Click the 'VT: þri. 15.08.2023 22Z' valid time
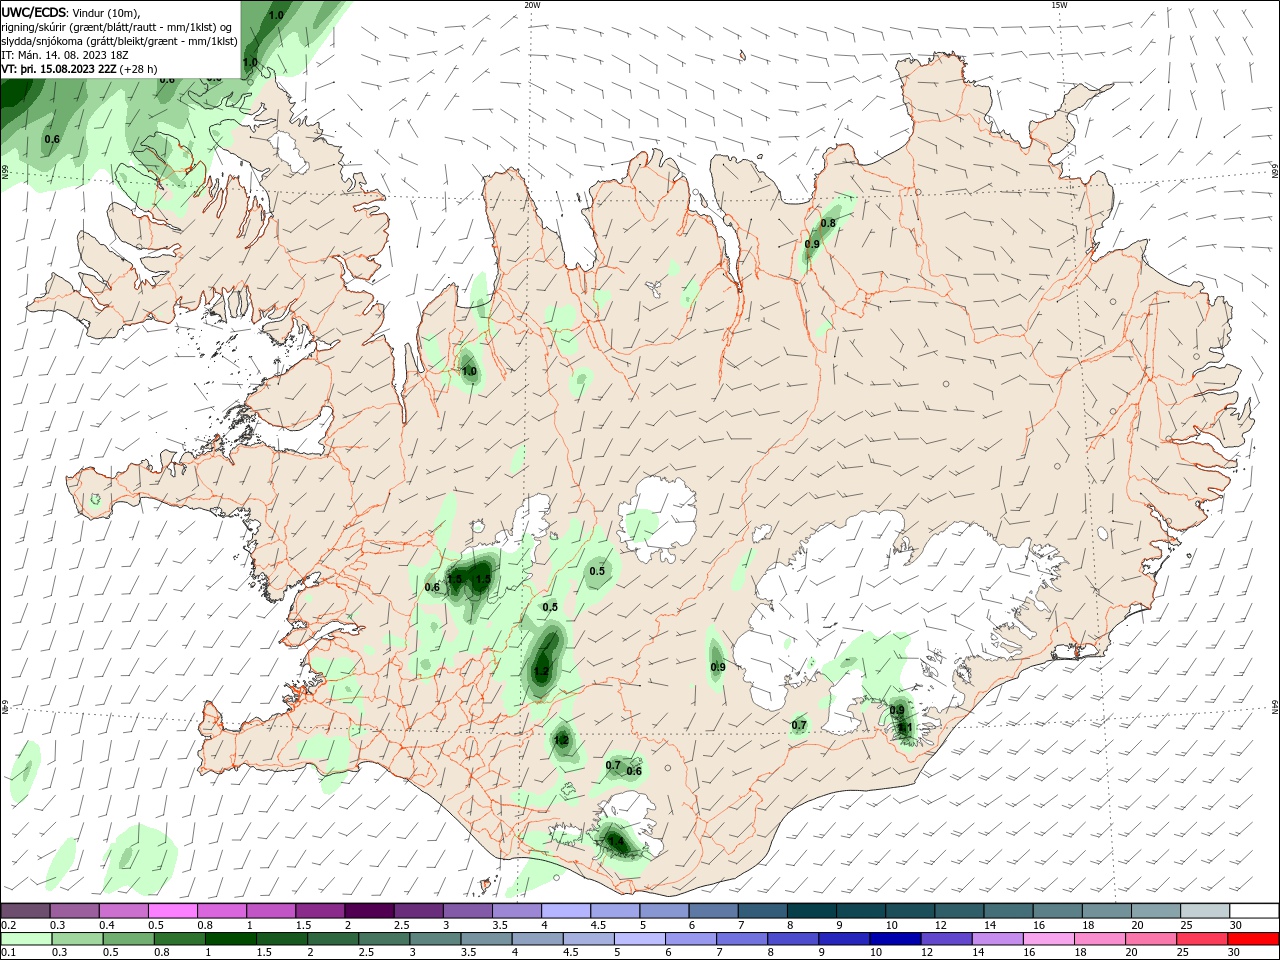 pyautogui.click(x=59, y=69)
